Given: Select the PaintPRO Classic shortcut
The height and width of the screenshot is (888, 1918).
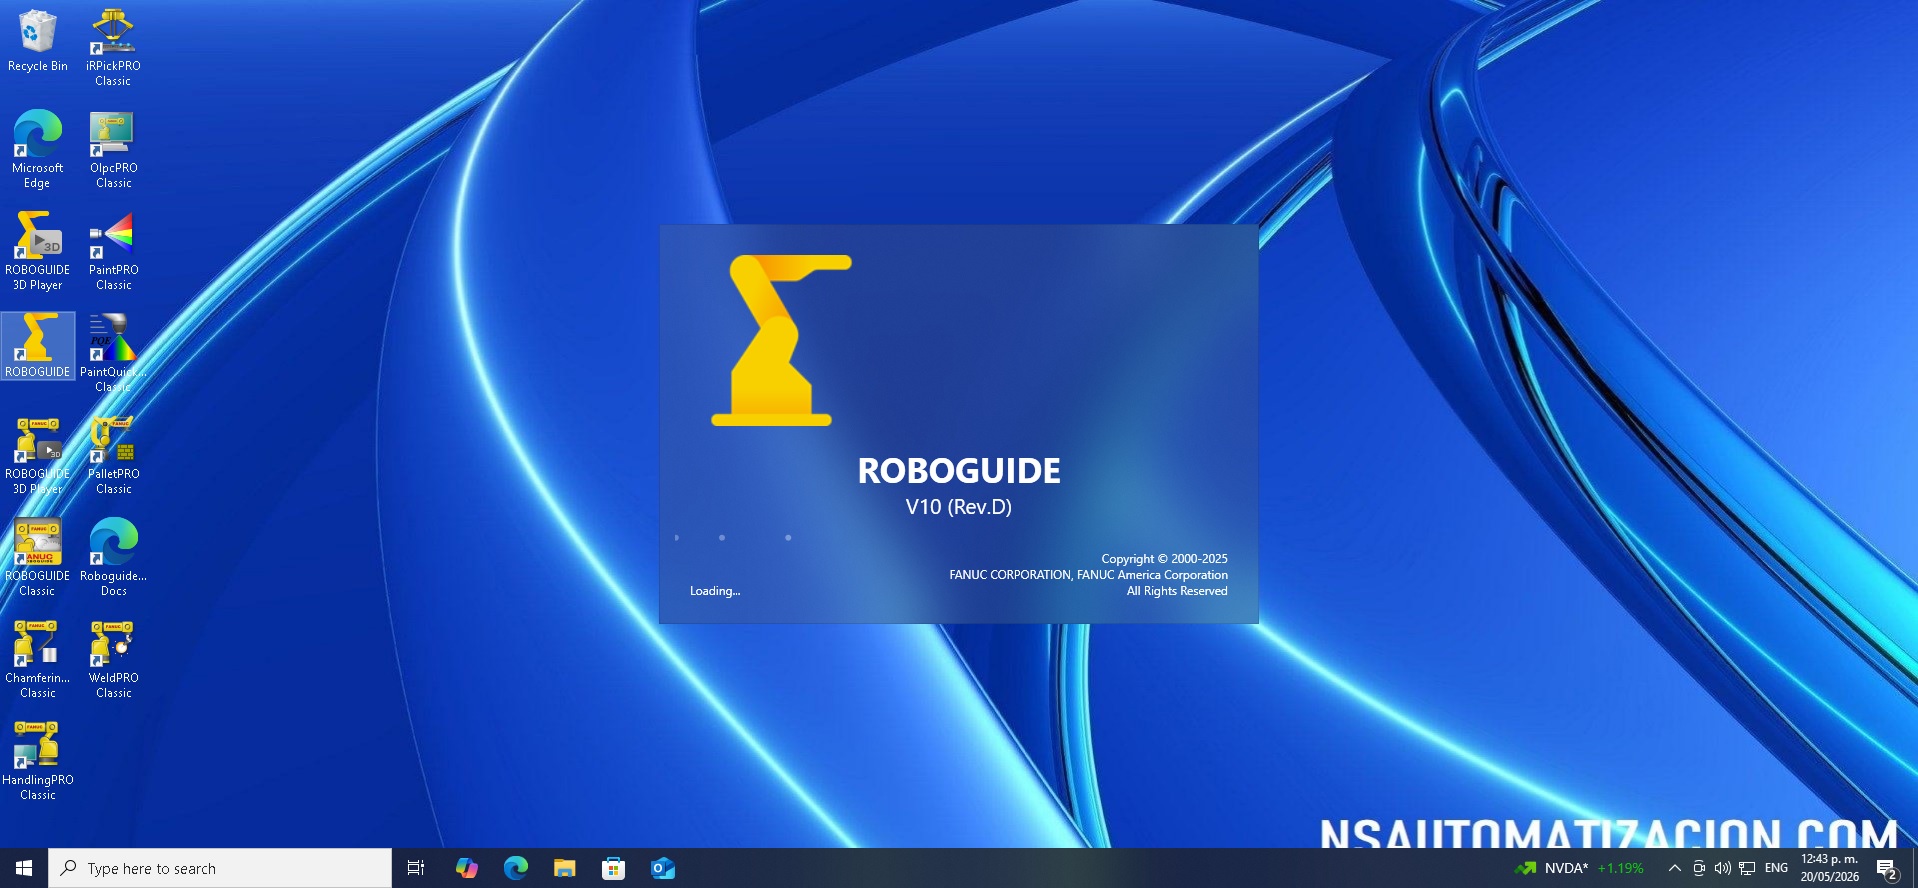Looking at the screenshot, I should (113, 251).
